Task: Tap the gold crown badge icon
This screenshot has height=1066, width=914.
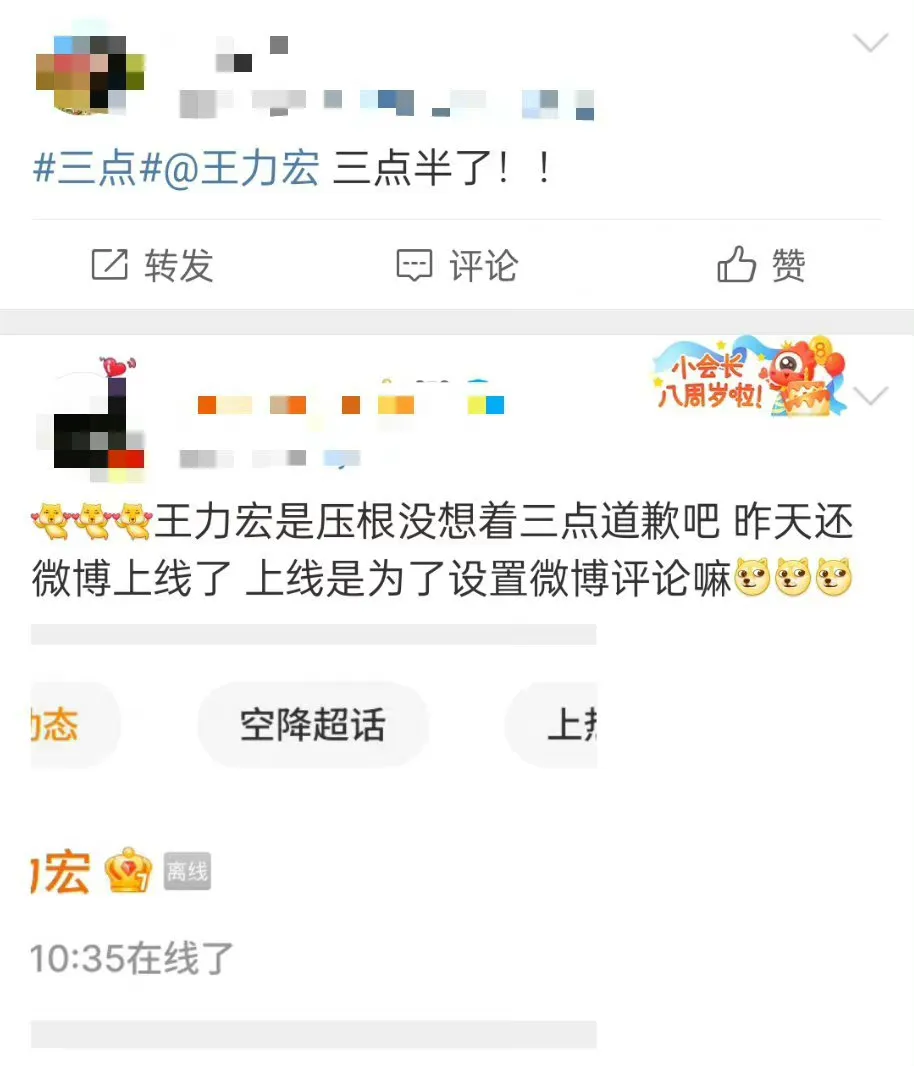Action: [x=128, y=870]
